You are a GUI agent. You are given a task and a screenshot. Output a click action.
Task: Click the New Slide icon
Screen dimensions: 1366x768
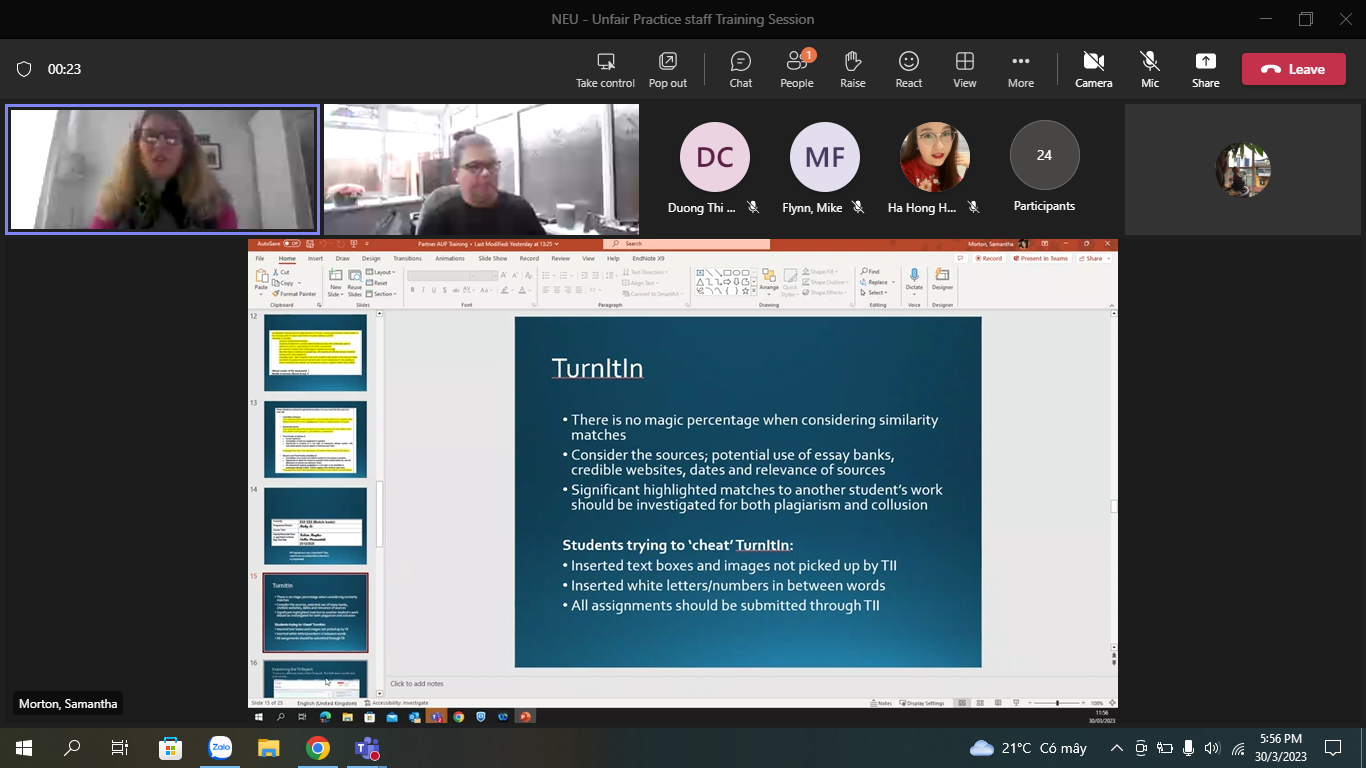click(x=336, y=275)
